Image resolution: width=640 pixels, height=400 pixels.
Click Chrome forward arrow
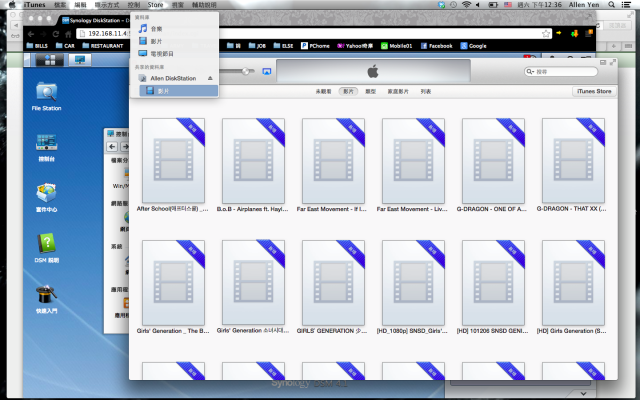click(x=43, y=34)
